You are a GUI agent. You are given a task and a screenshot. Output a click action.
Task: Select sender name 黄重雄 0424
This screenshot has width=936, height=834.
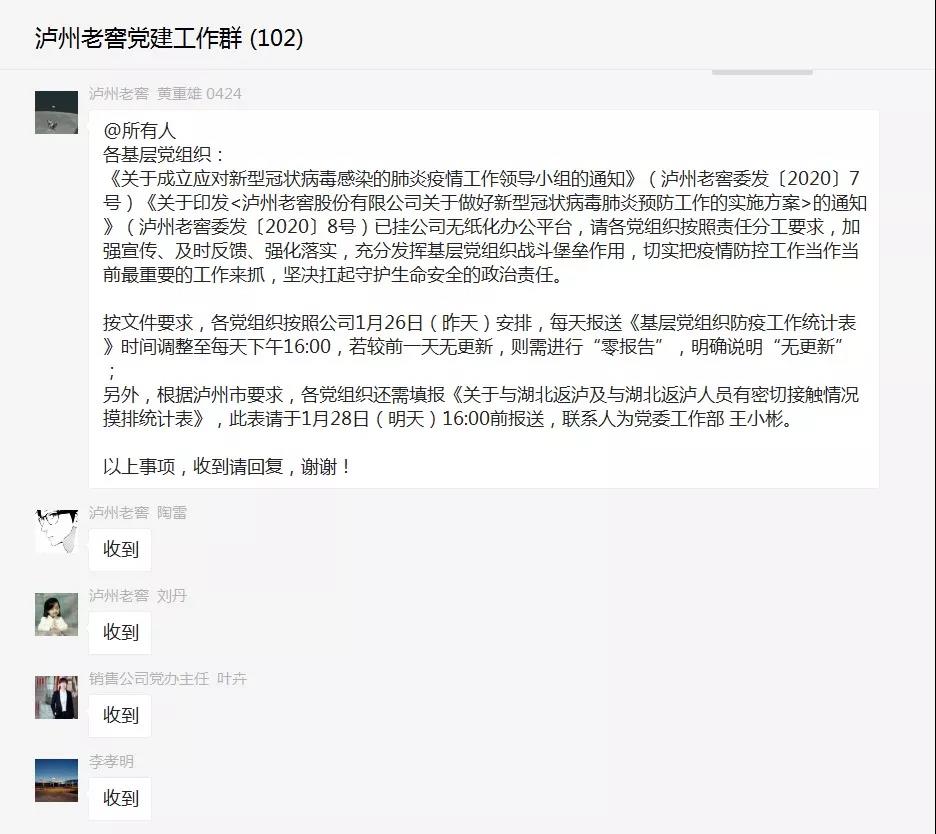(x=199, y=94)
